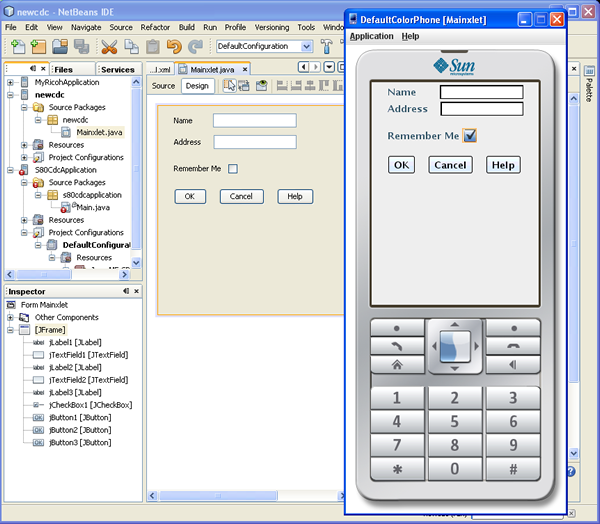Open the editor tab list dropdown arrow
The width and height of the screenshot is (600, 524).
329,67
